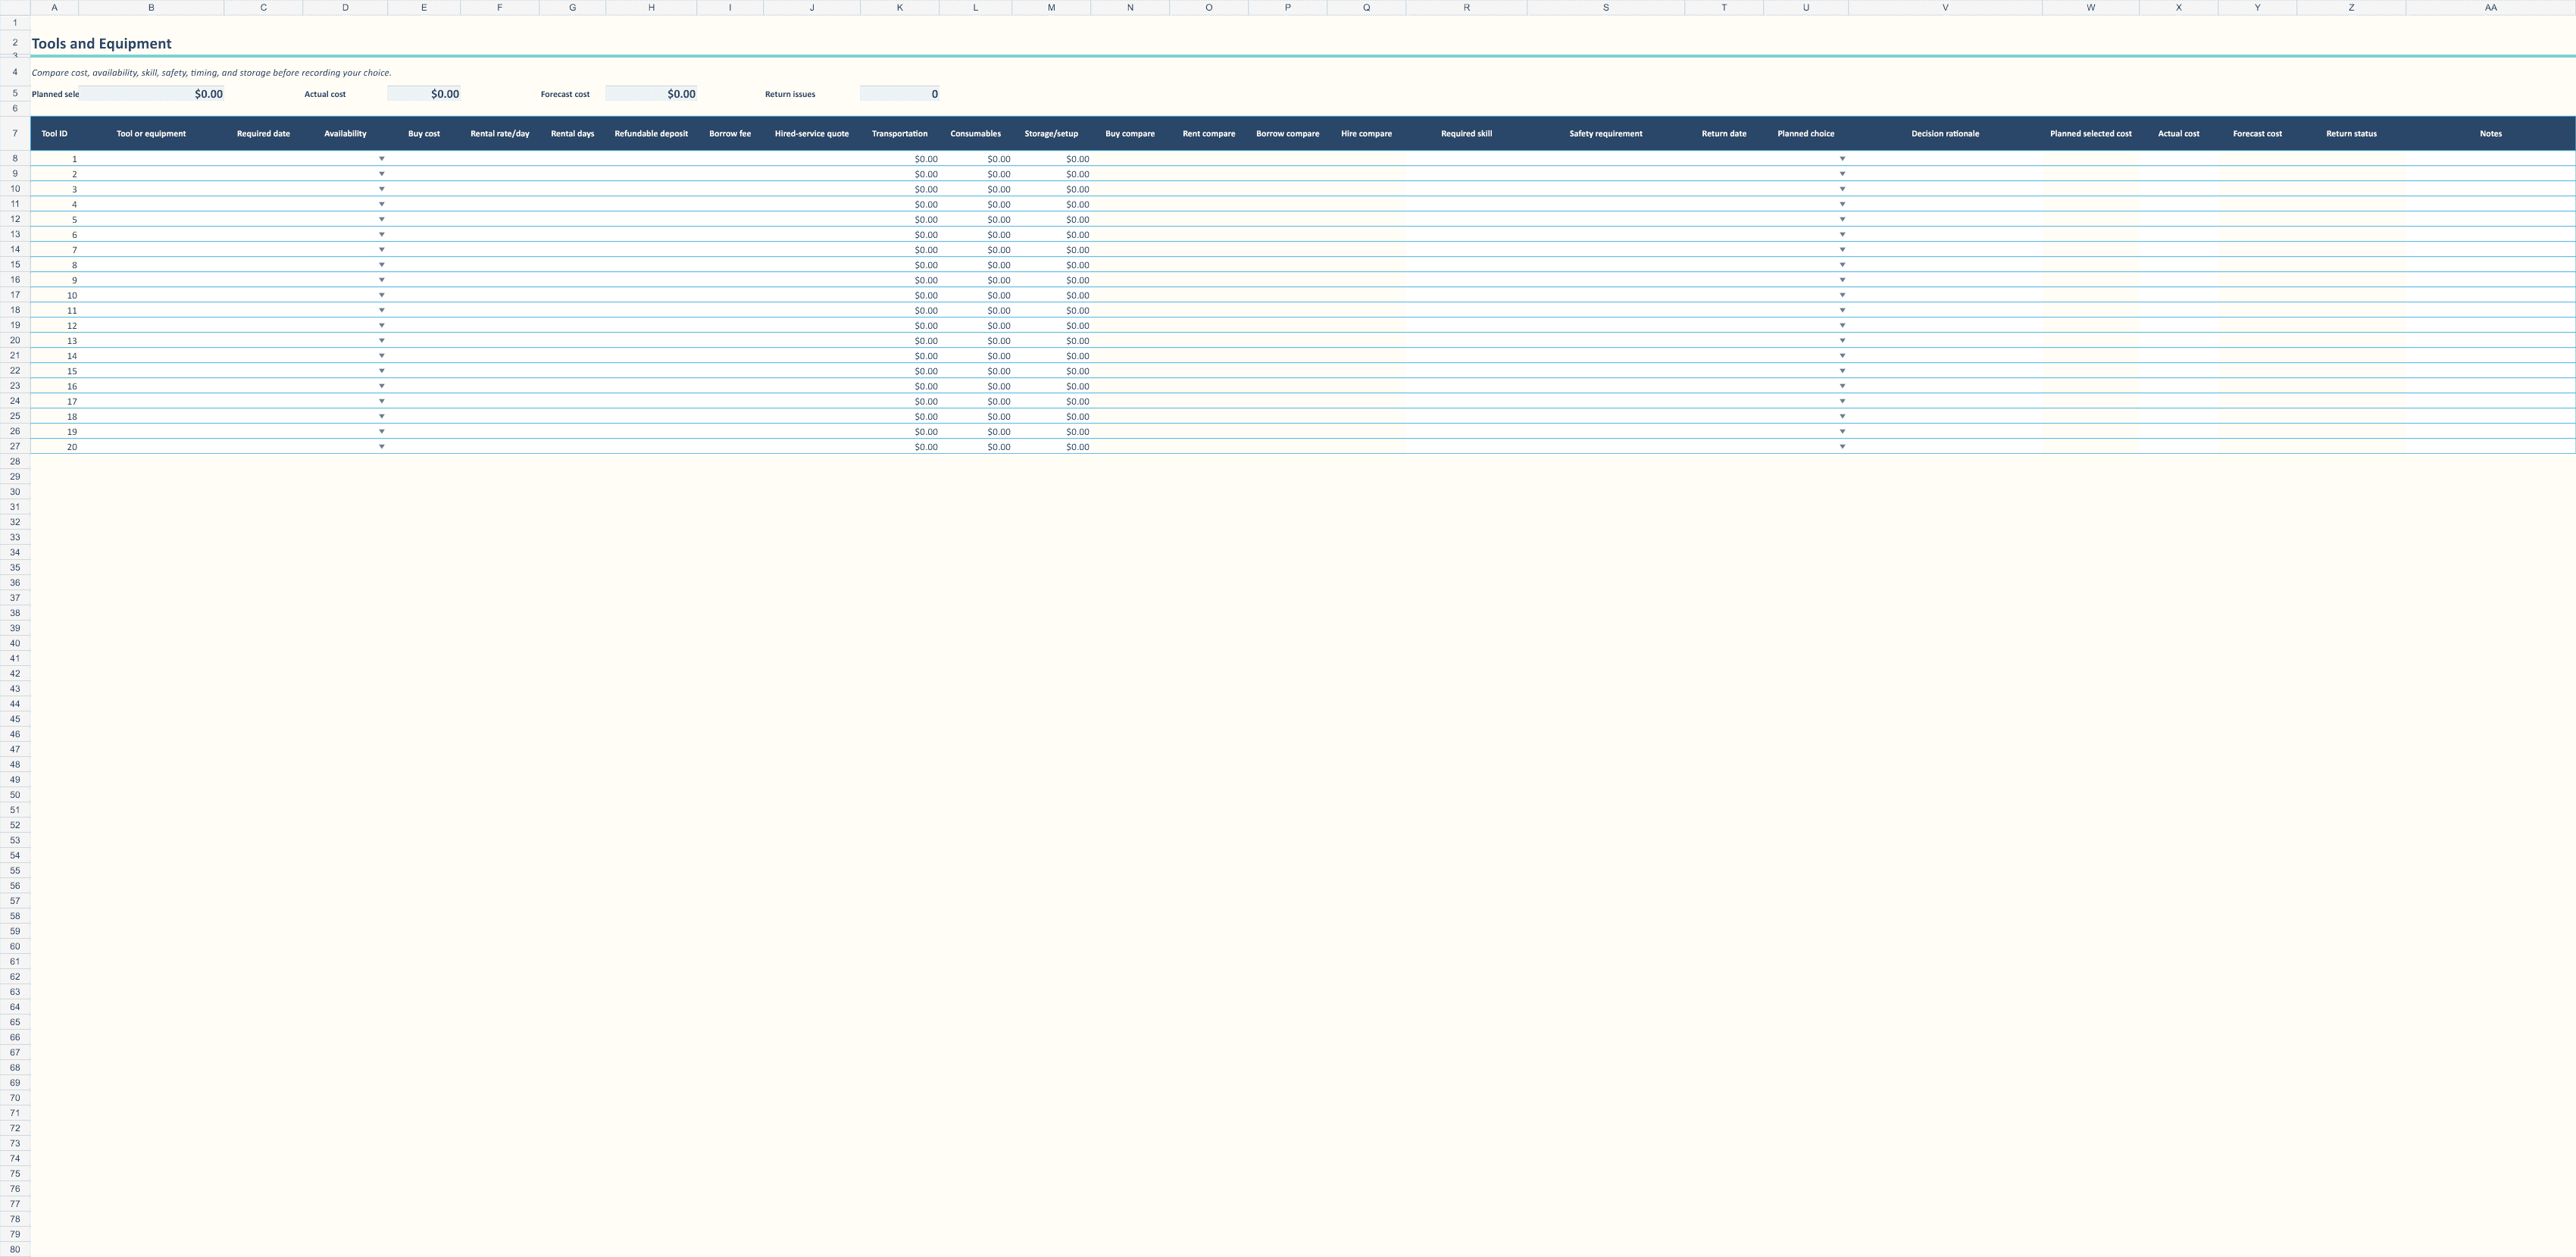The width and height of the screenshot is (2576, 1257).
Task: Click the Required date column header
Action: coord(263,133)
